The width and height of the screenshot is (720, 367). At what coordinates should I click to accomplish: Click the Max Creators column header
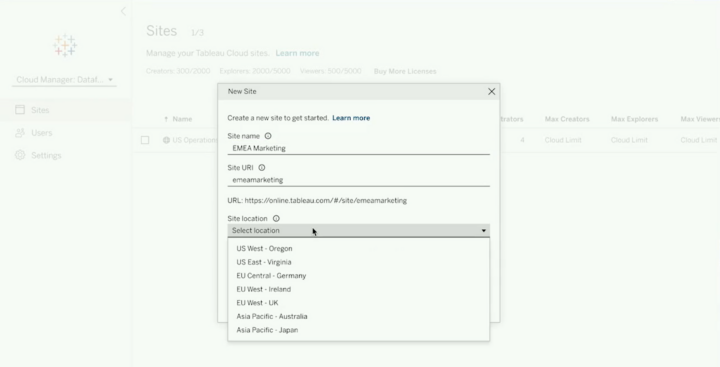(567, 119)
